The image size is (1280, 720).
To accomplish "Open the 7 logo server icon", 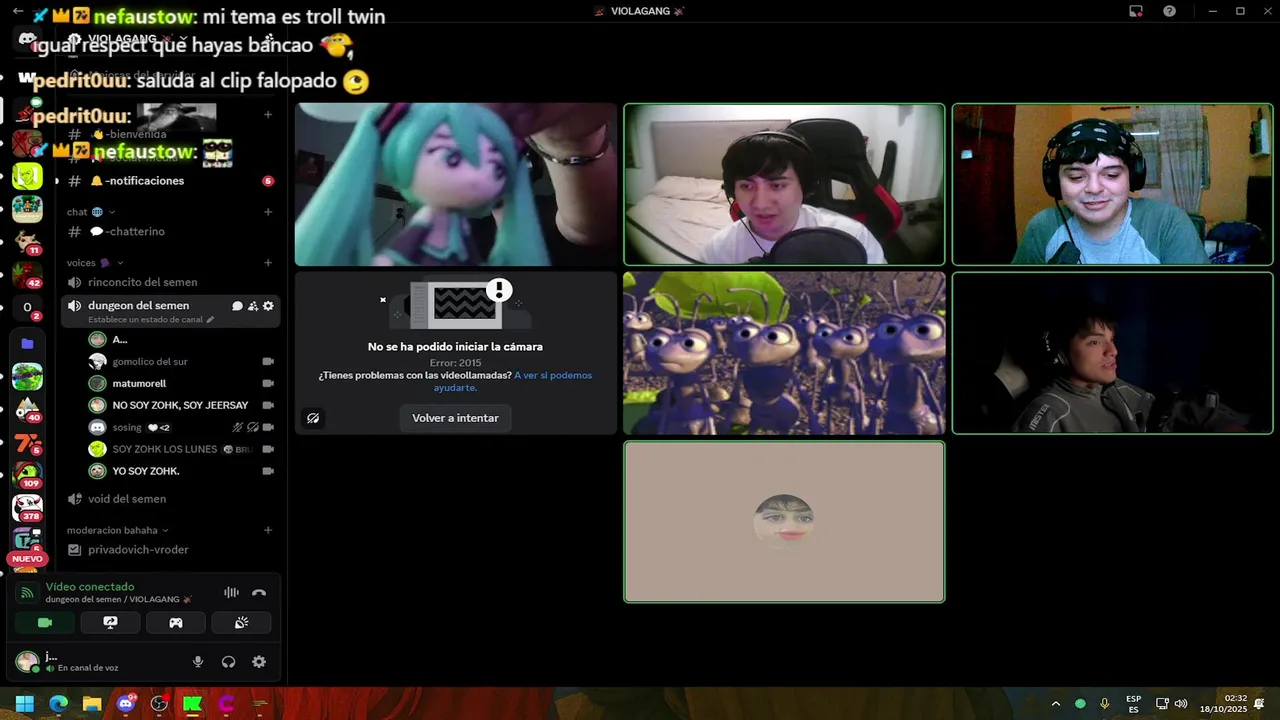I will pos(27,442).
